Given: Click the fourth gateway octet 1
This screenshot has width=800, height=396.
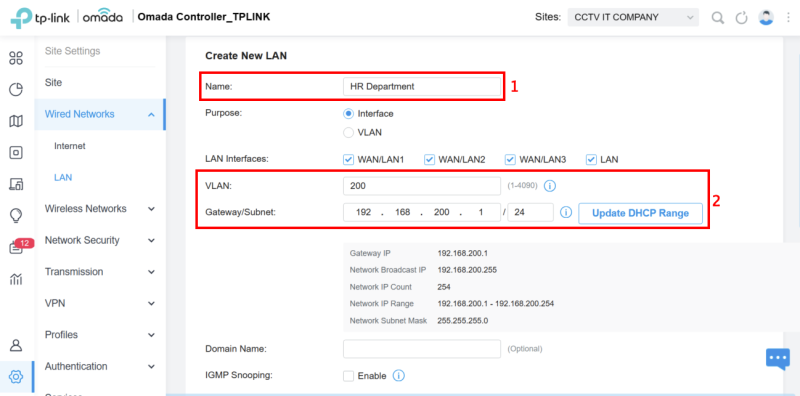Looking at the screenshot, I should coord(480,212).
